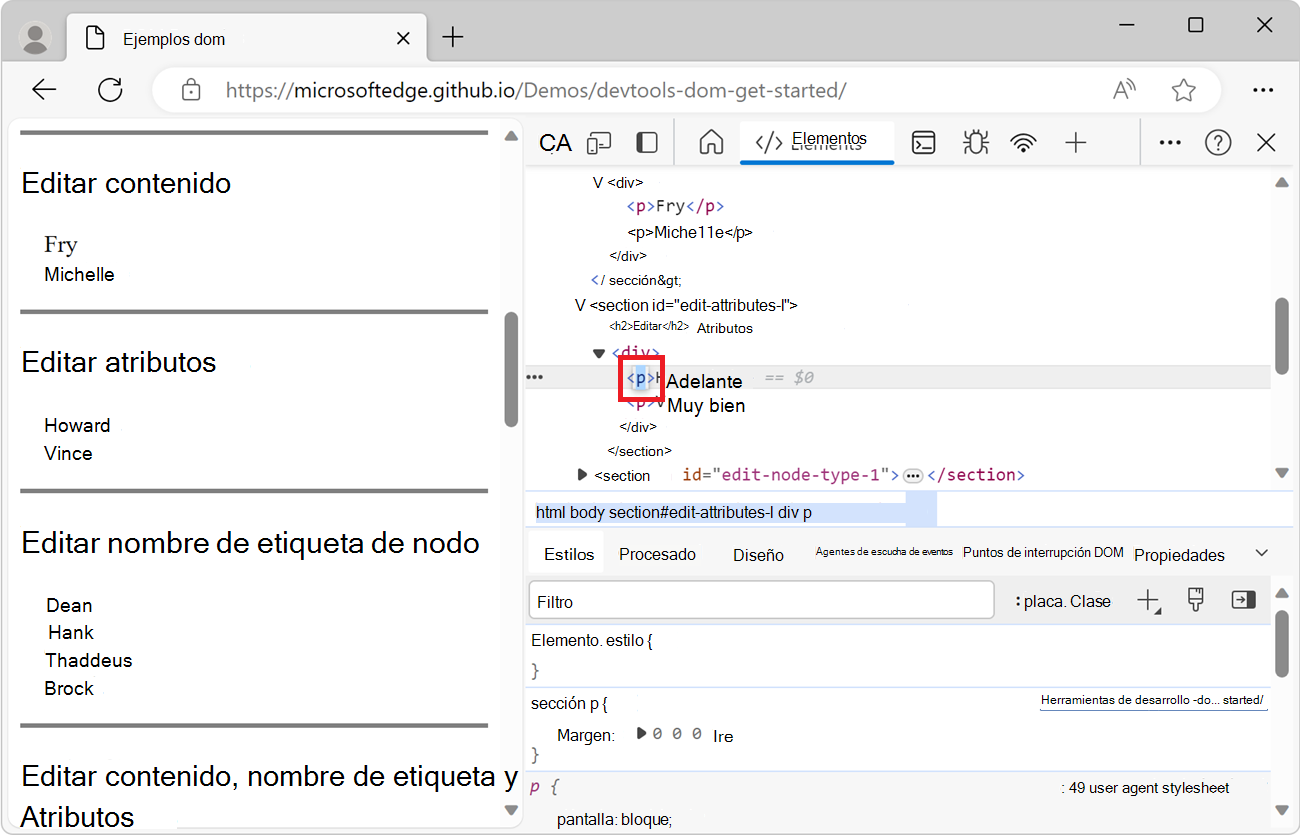Open DevTools Welcome home icon
This screenshot has width=1300, height=835.
click(711, 143)
